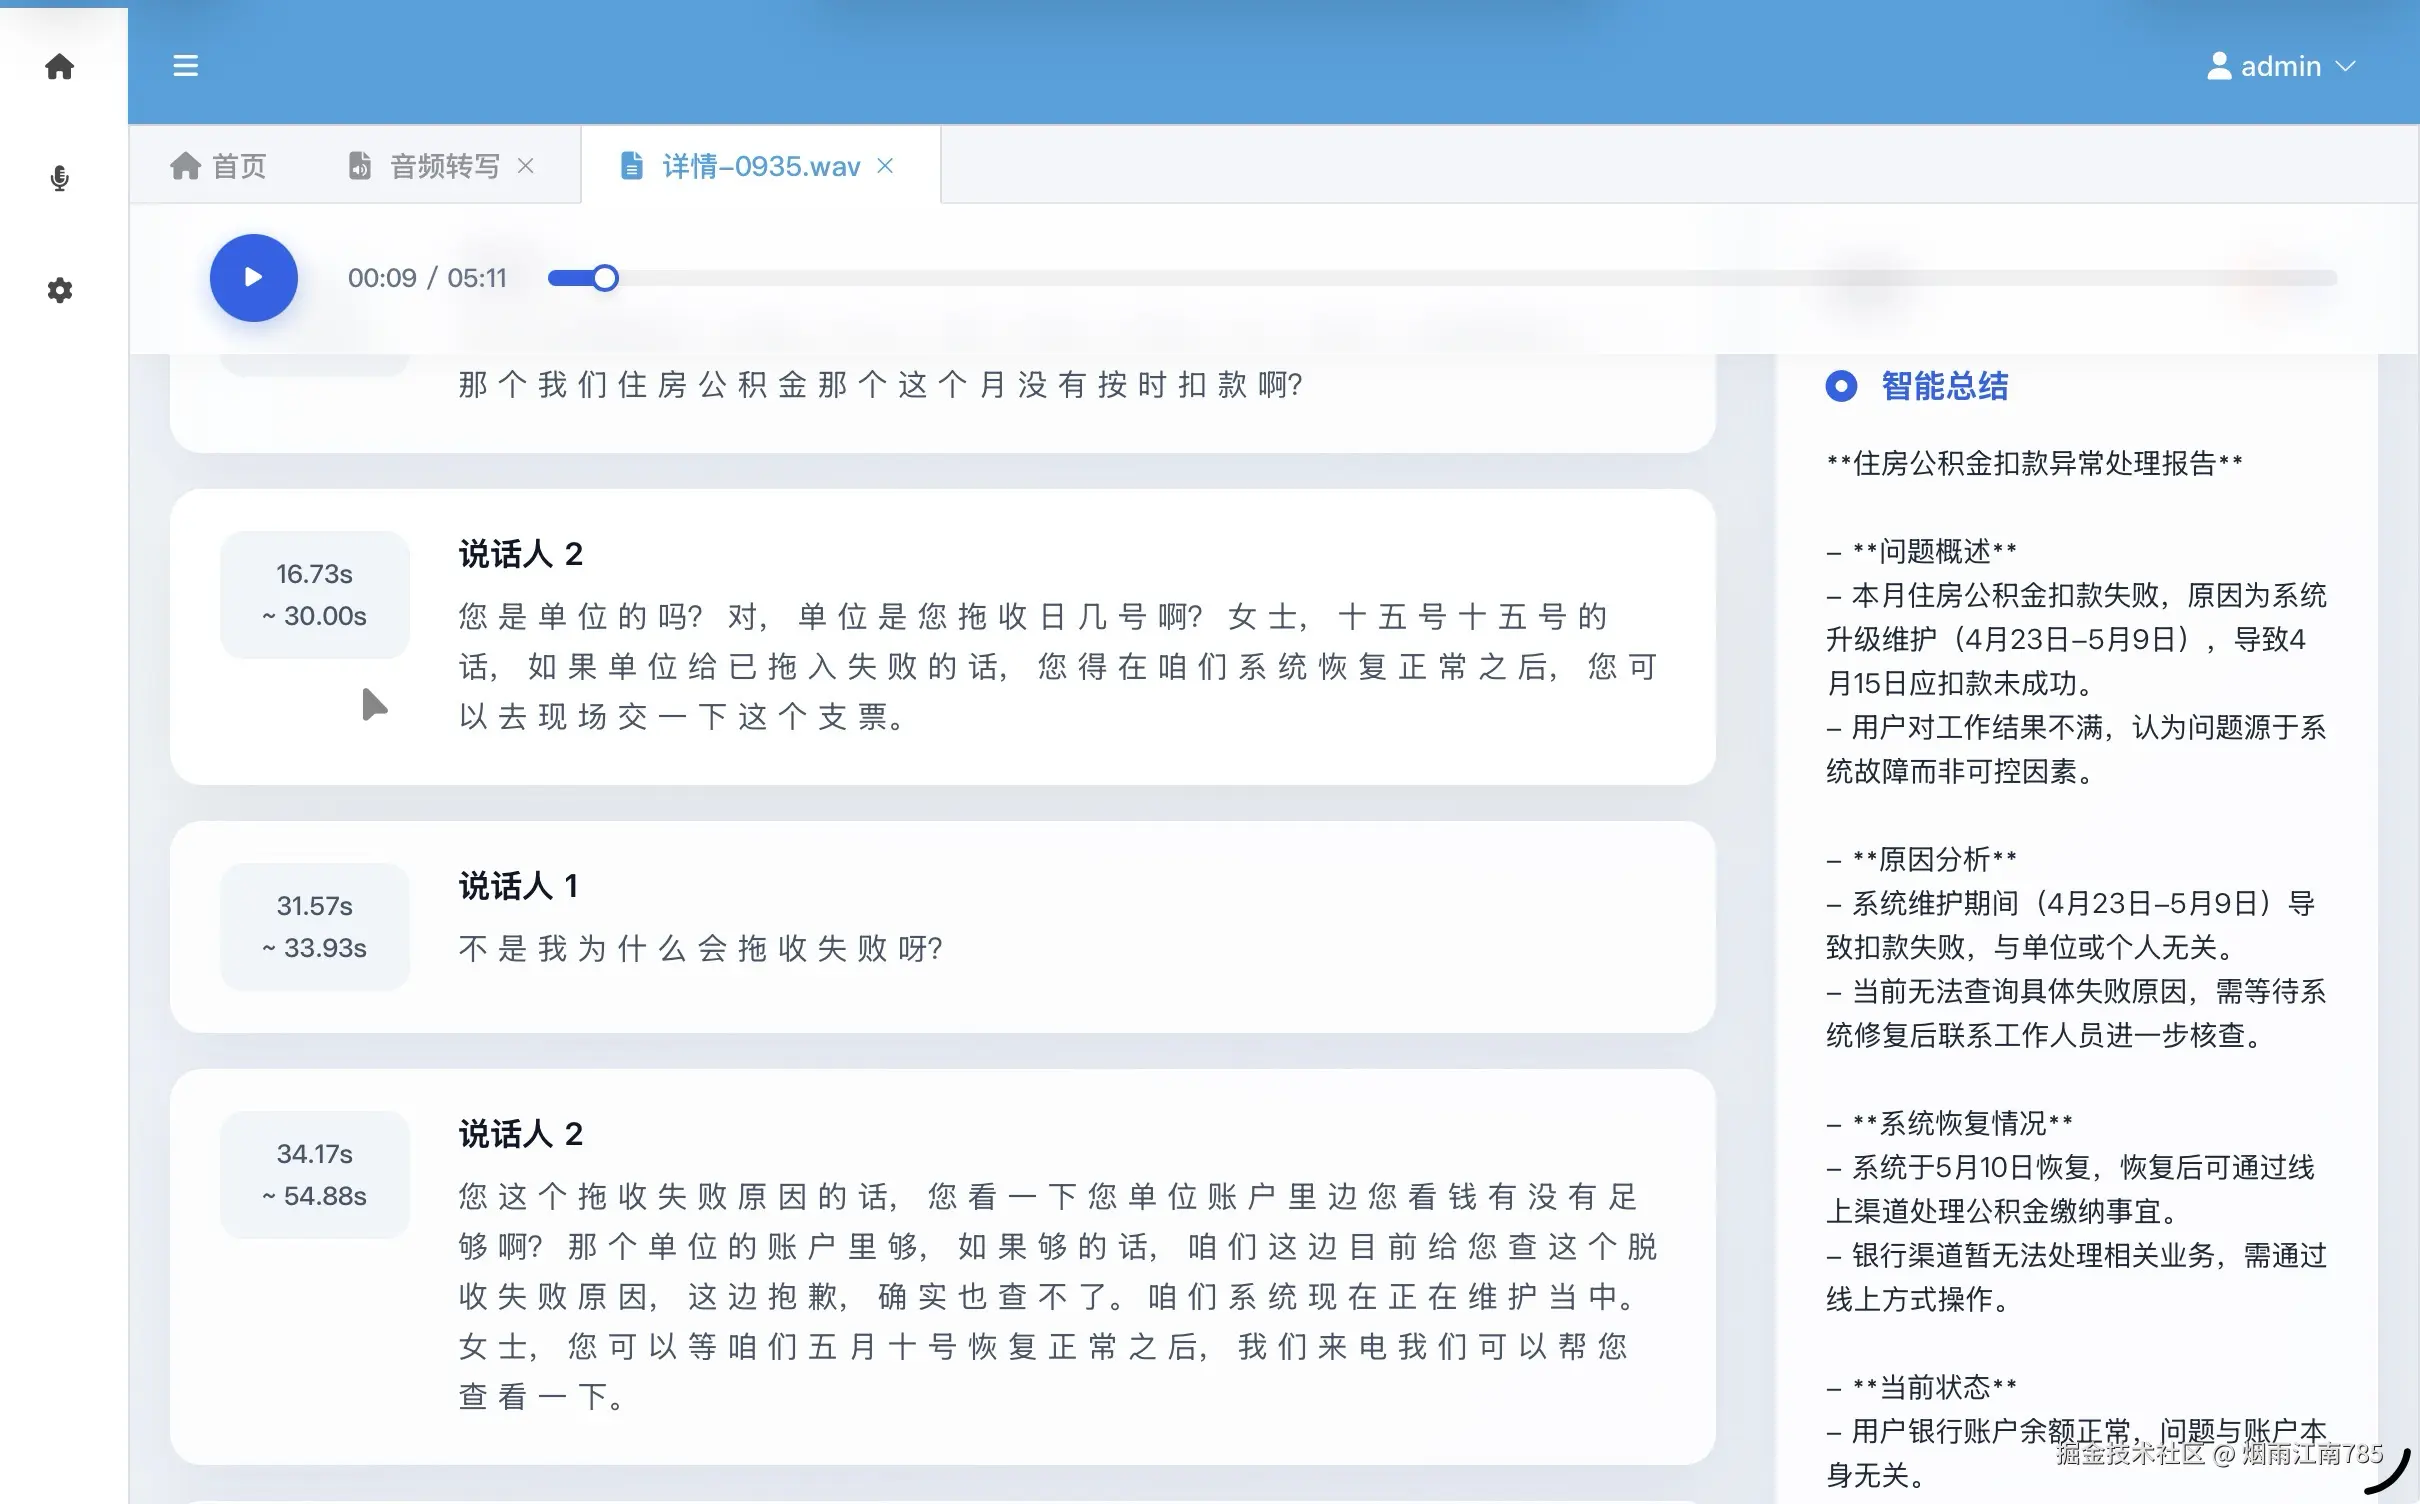The height and width of the screenshot is (1504, 2420).
Task: Click the admin user avatar icon
Action: 2218,66
